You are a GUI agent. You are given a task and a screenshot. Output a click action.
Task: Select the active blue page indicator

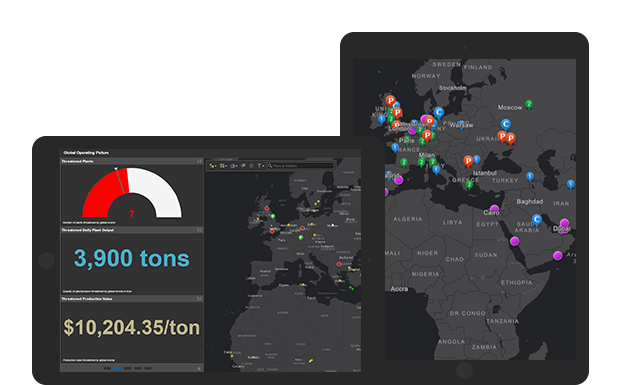coord(118,368)
